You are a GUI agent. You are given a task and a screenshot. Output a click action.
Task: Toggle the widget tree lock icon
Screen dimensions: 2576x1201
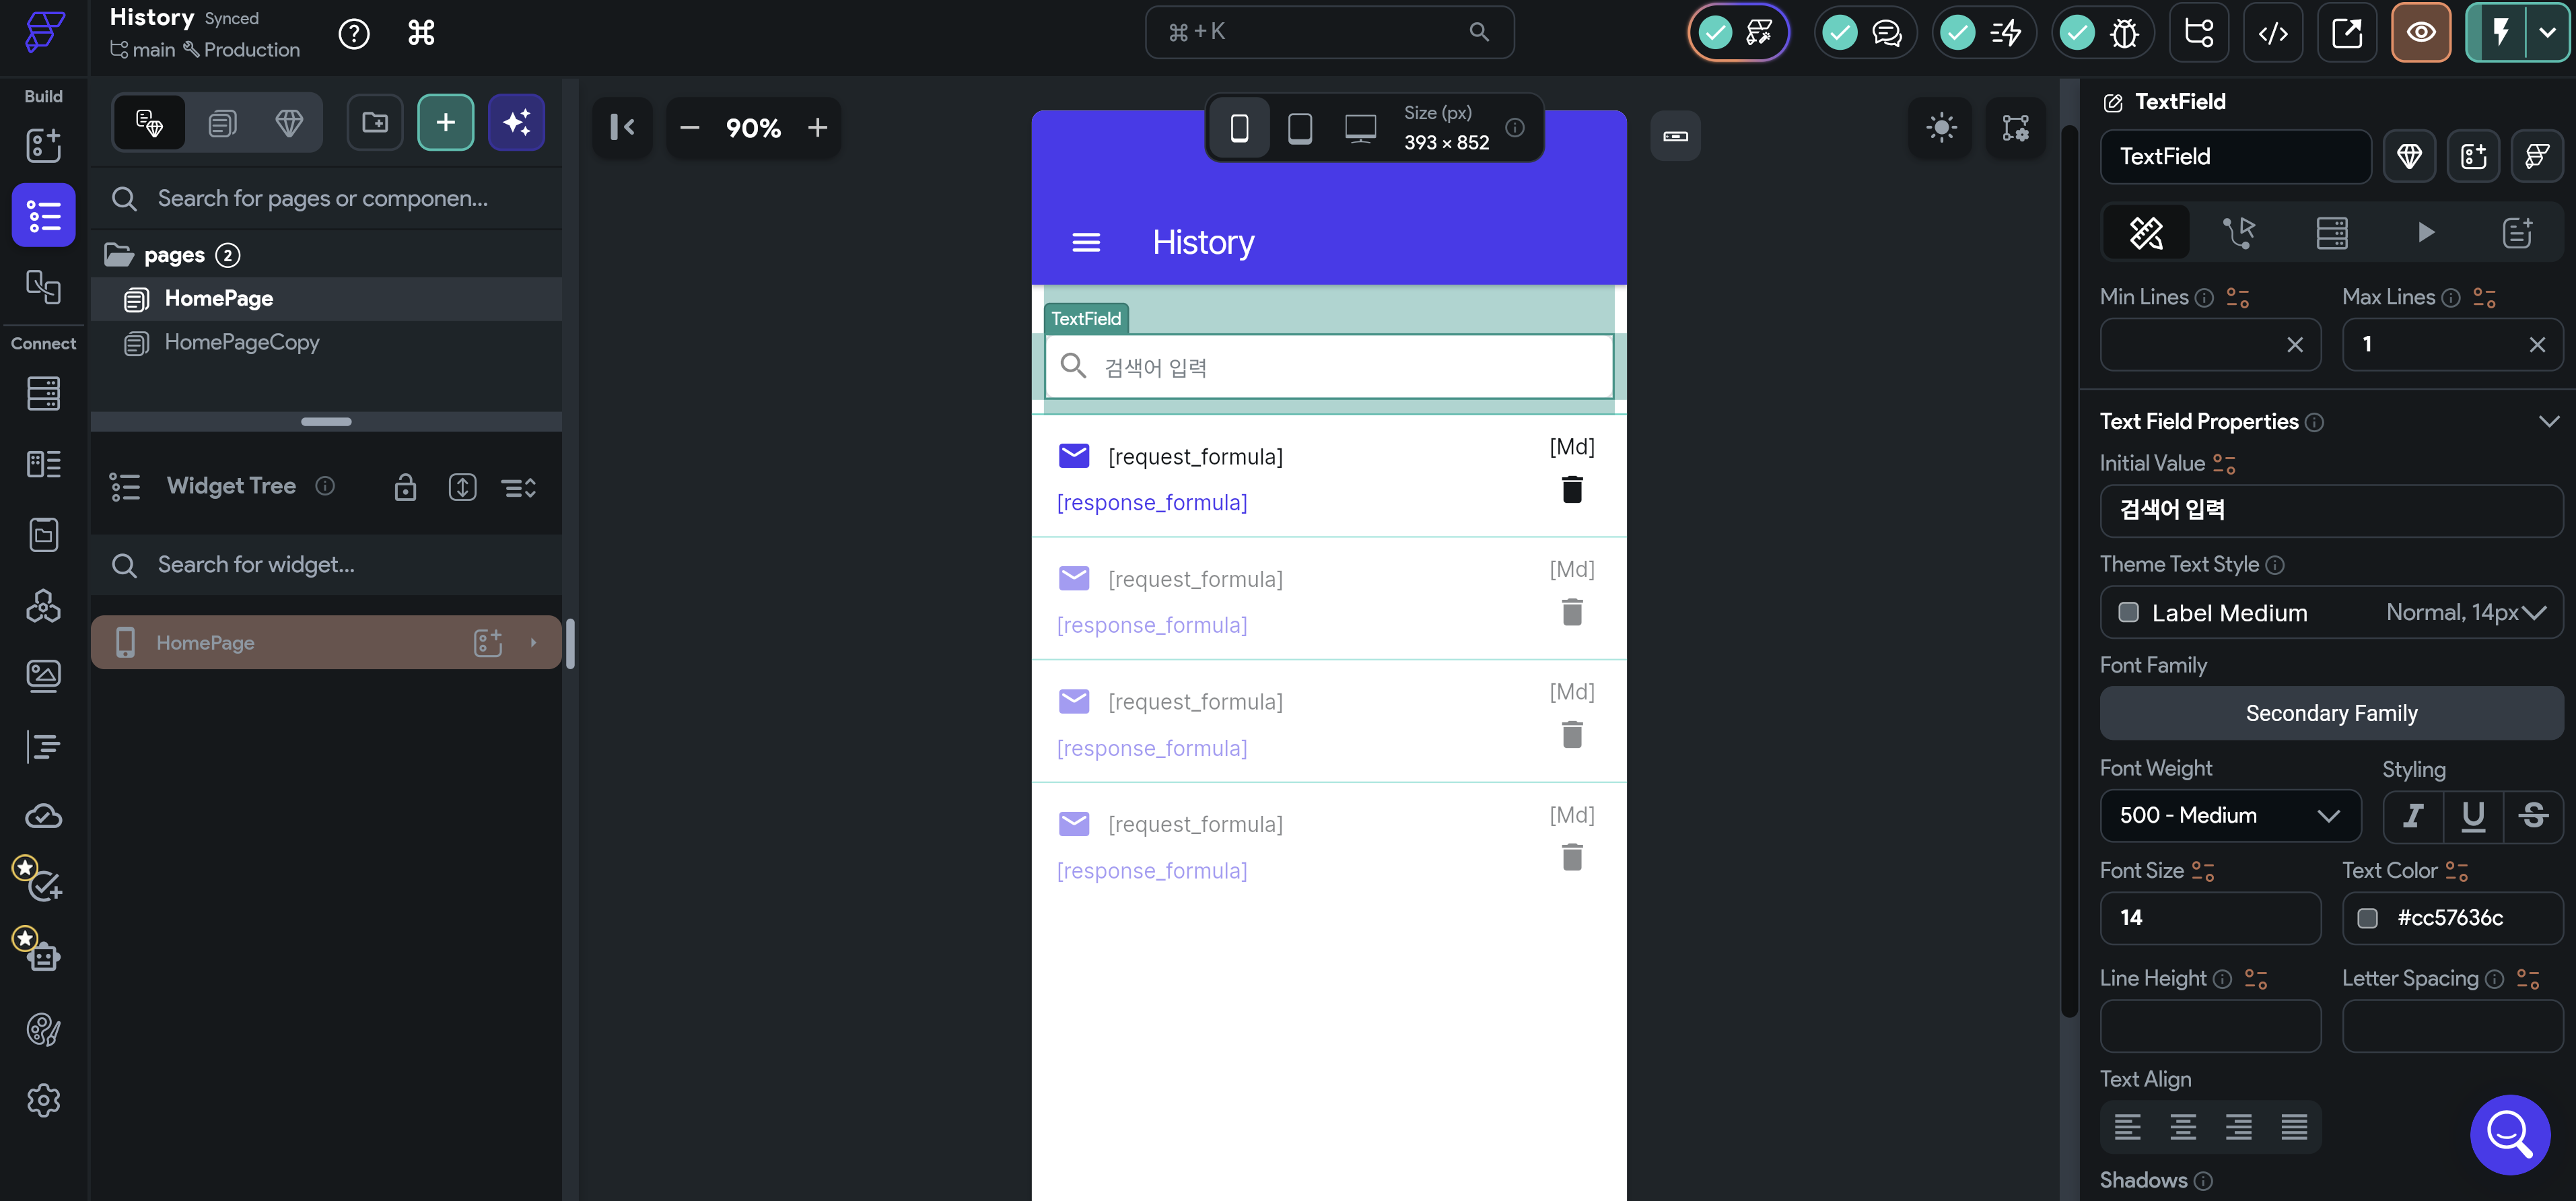click(x=405, y=487)
